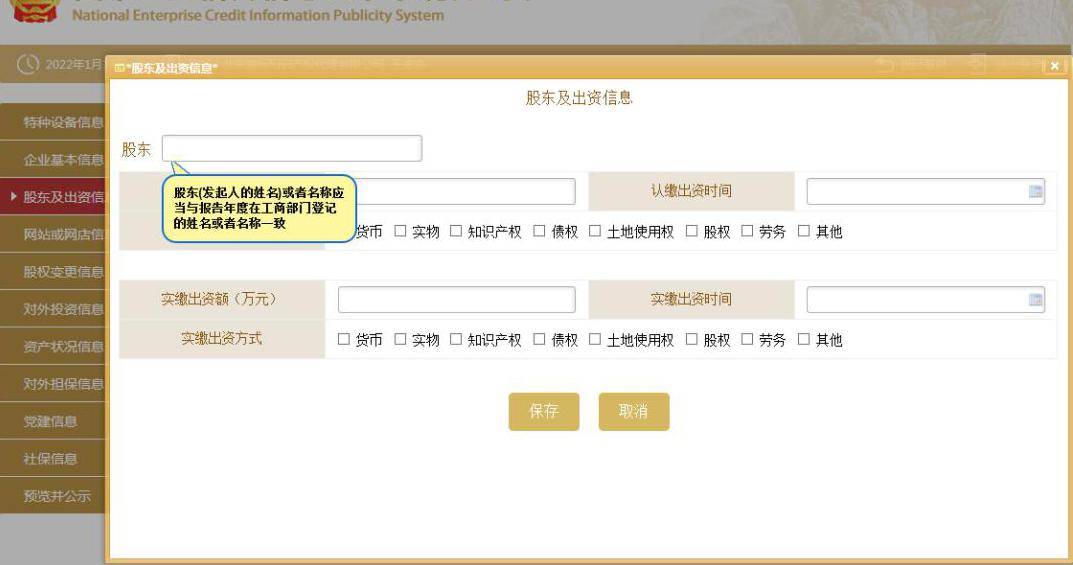Click the 取消 button
The height and width of the screenshot is (565, 1073).
click(634, 412)
